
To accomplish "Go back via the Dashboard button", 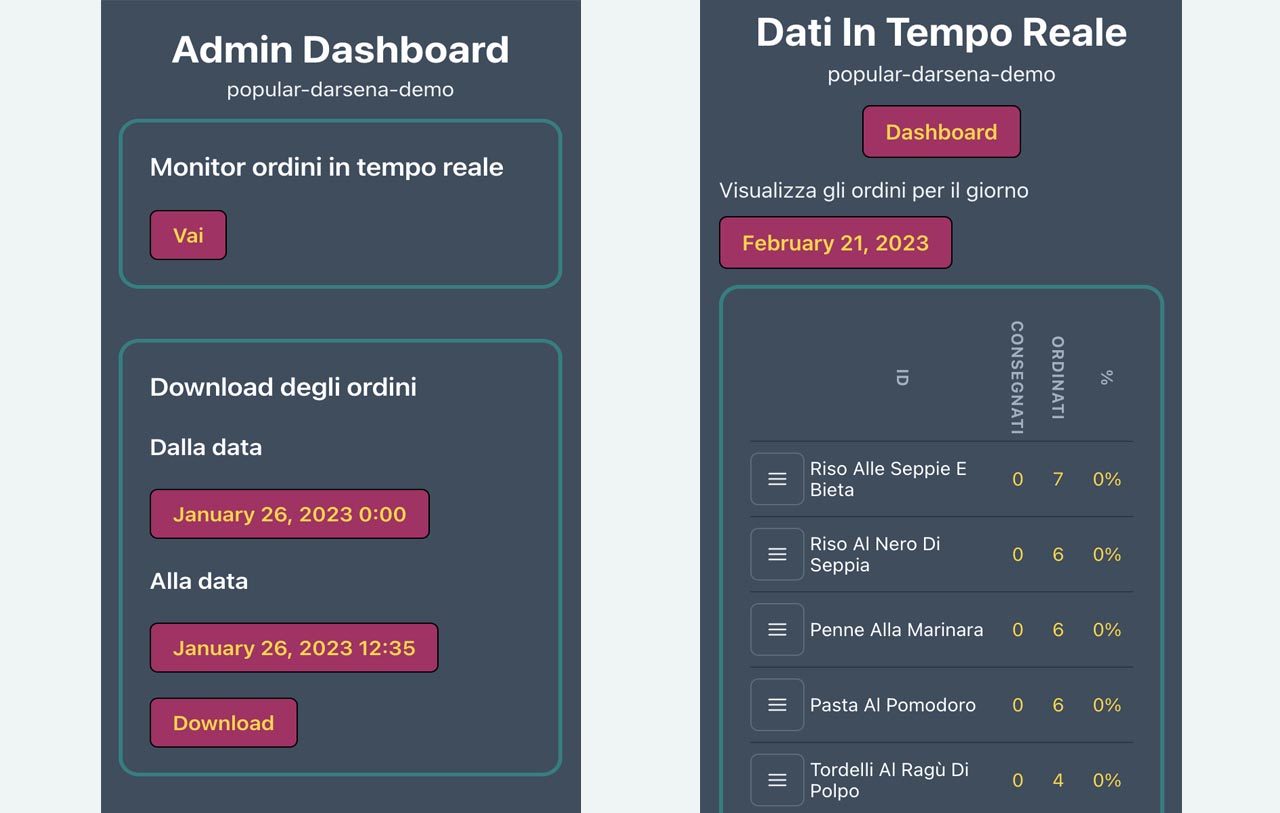I will [x=941, y=132].
